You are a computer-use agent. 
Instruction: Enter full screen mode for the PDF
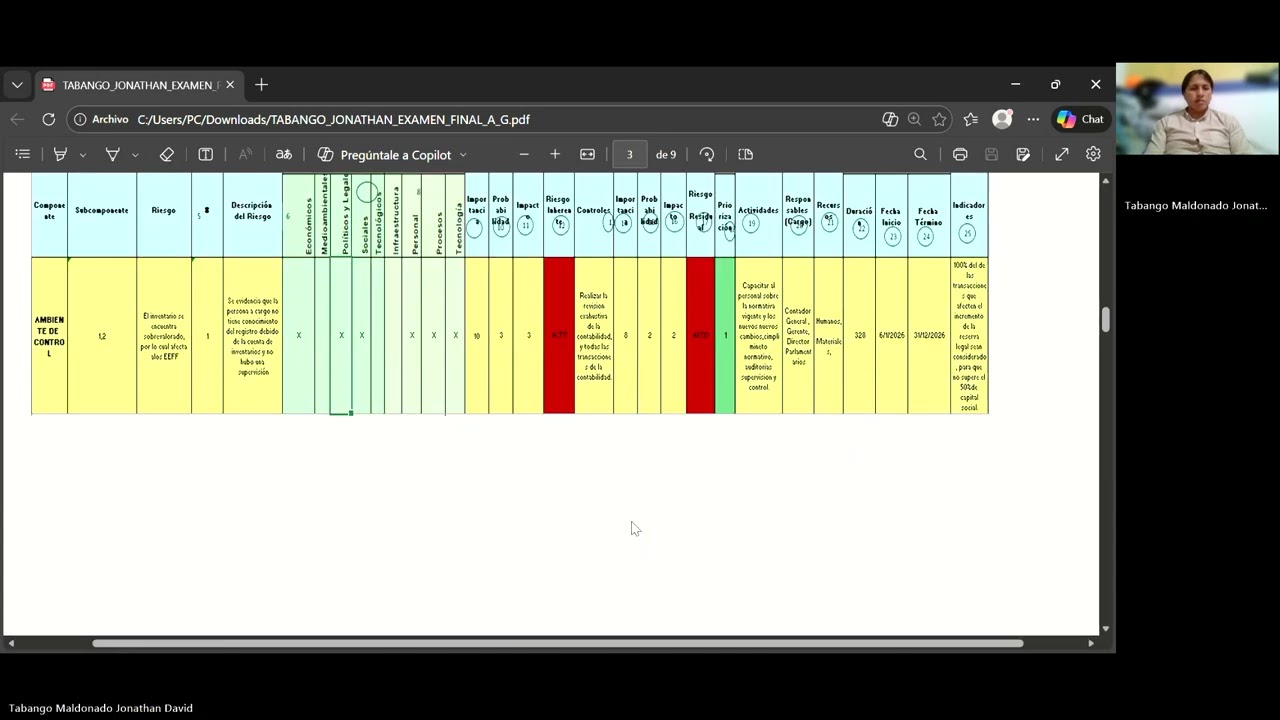coord(1062,154)
